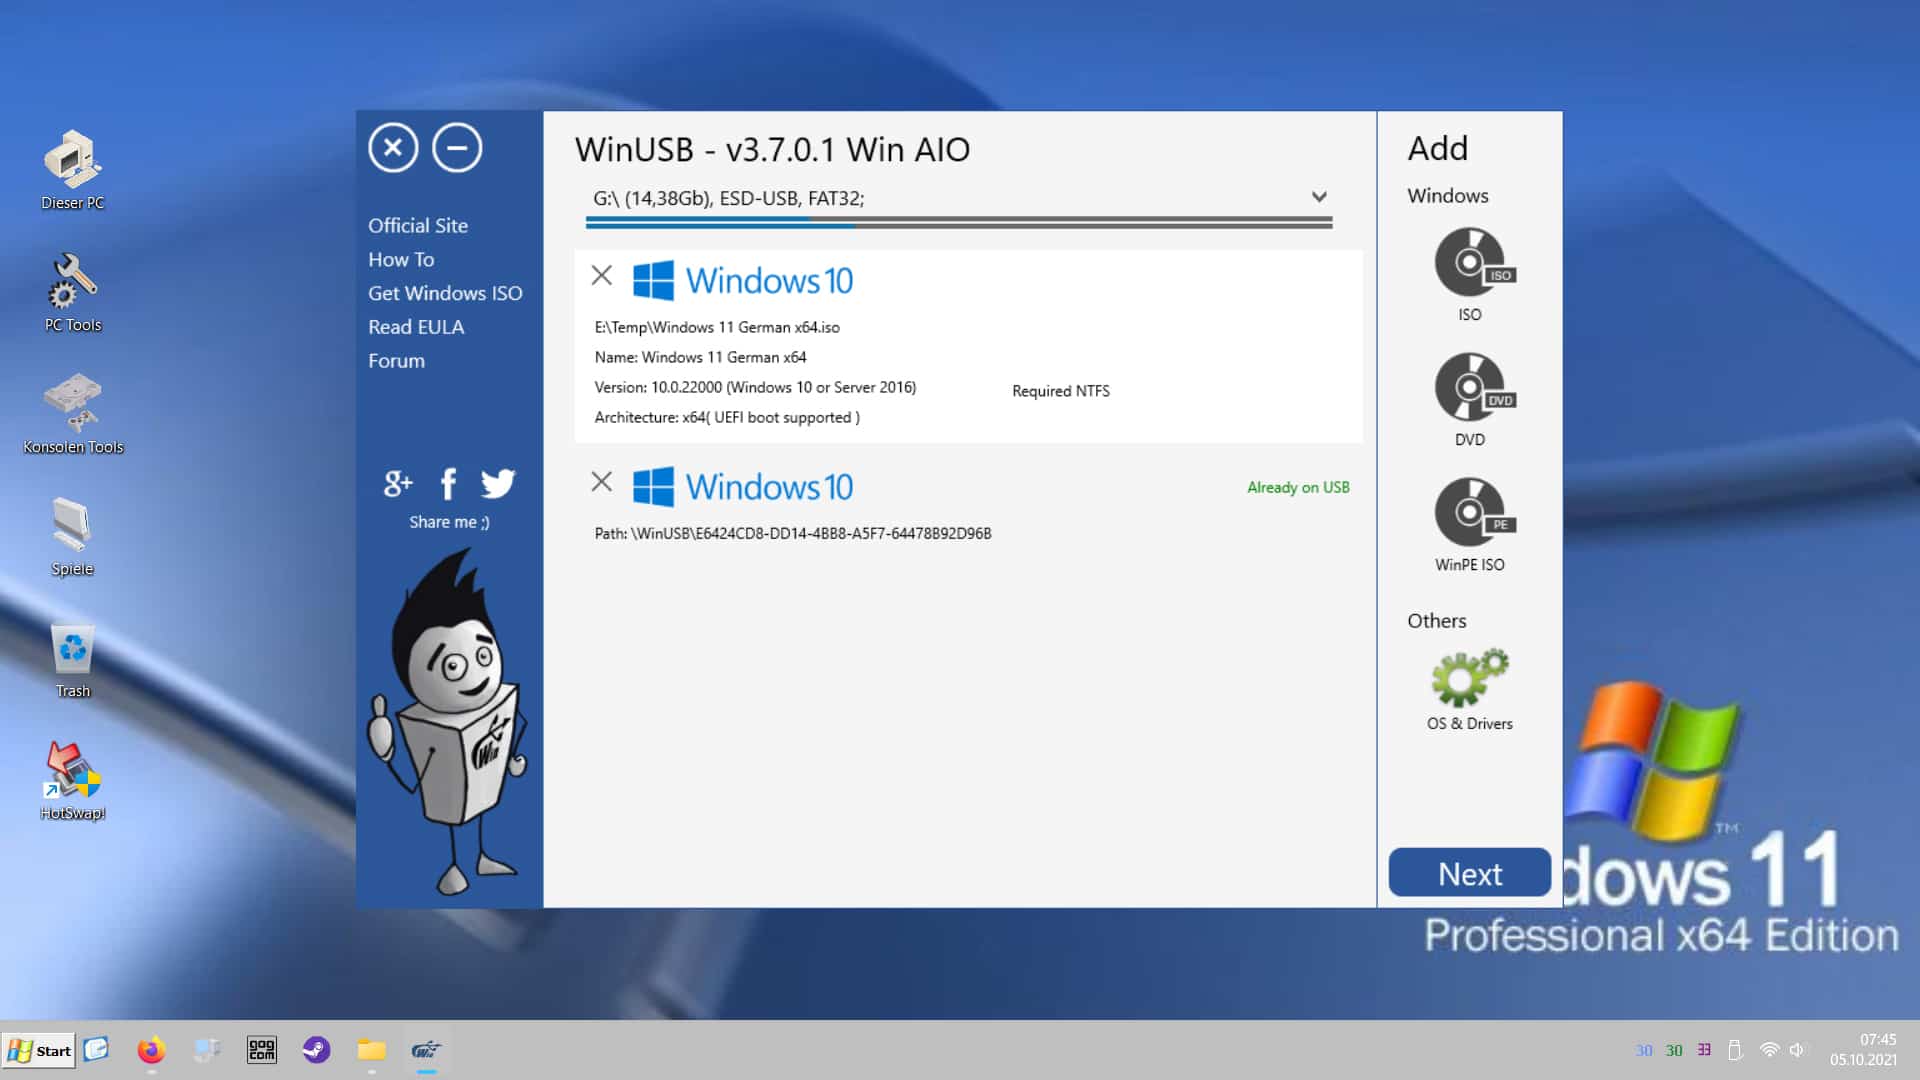Open the Forum link
This screenshot has width=1920, height=1080.
(x=396, y=361)
